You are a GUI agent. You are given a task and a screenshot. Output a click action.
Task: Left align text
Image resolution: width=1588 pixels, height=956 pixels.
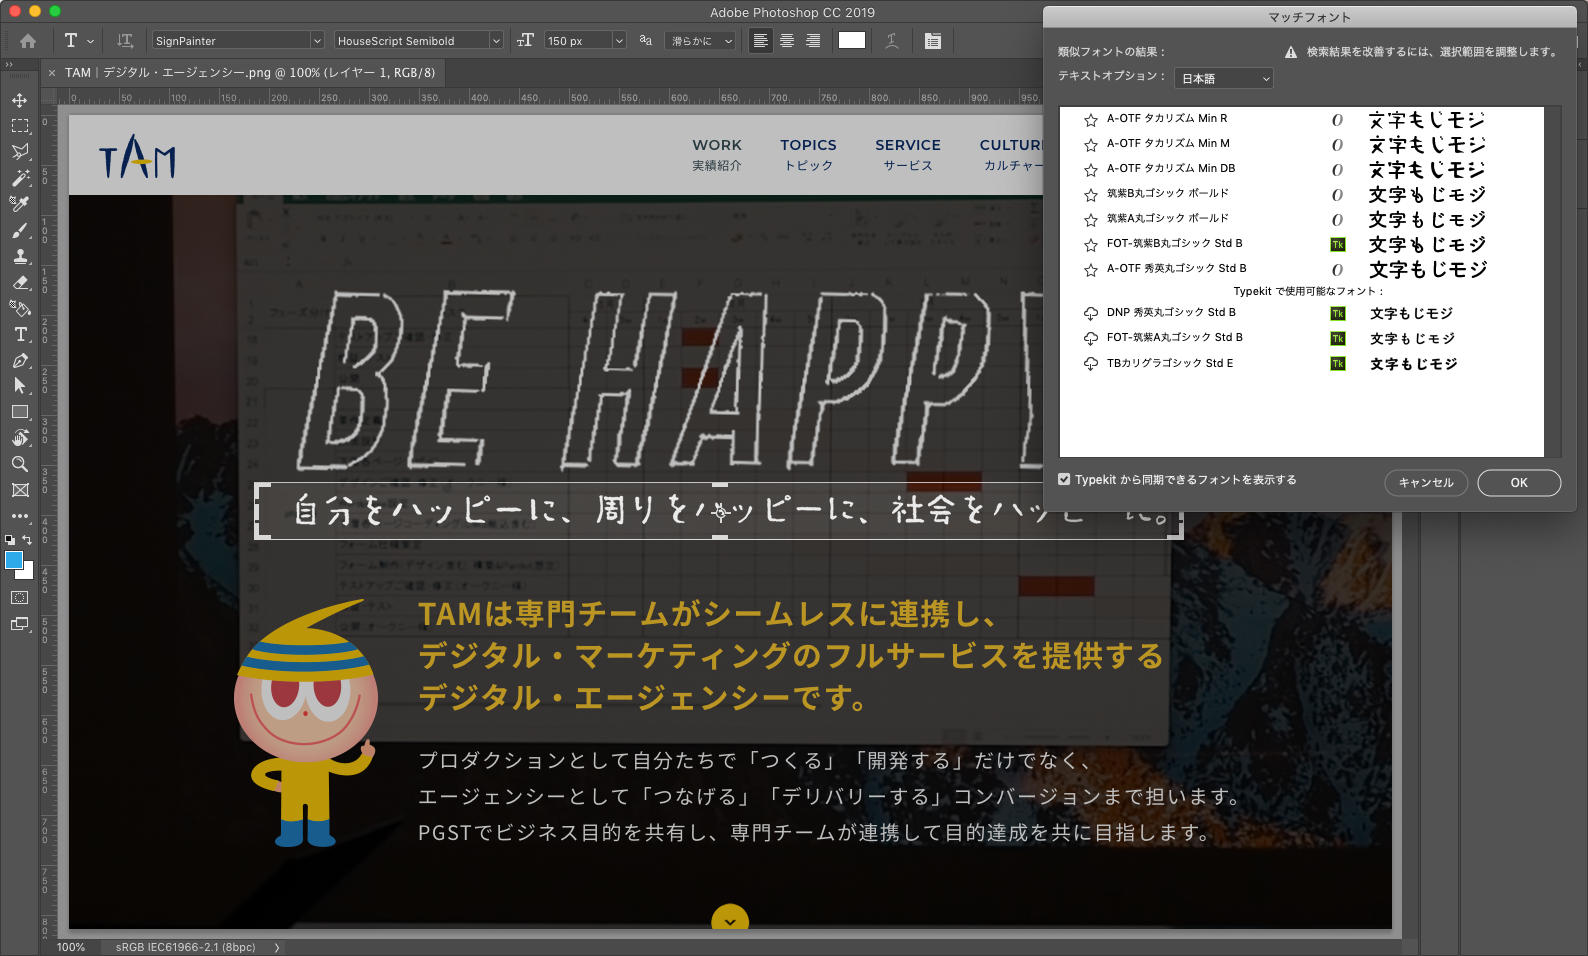pyautogui.click(x=761, y=41)
